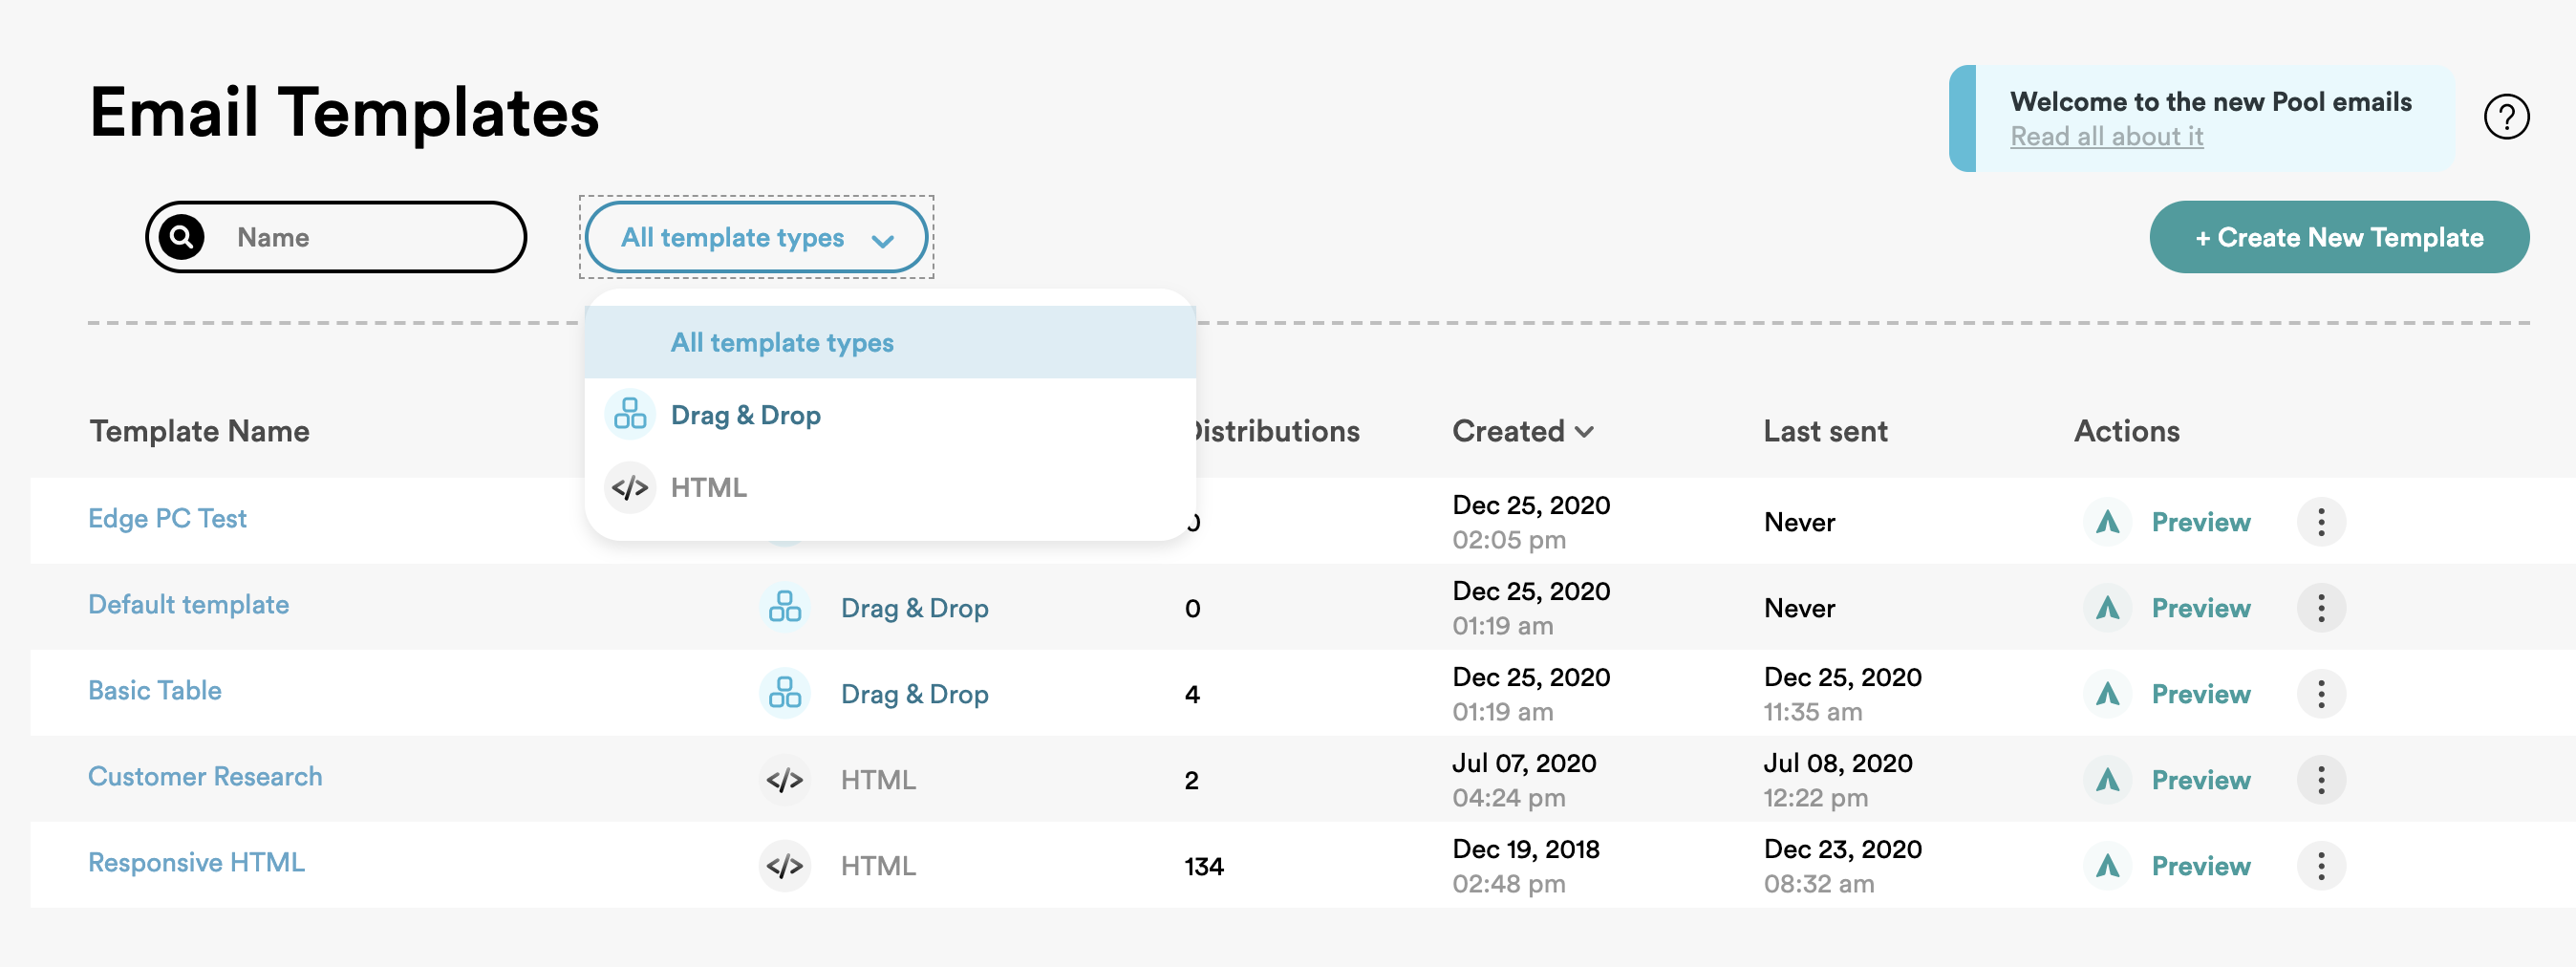This screenshot has height=967, width=2576.
Task: Open more actions menu for Responsive HTML
Action: [2320, 866]
